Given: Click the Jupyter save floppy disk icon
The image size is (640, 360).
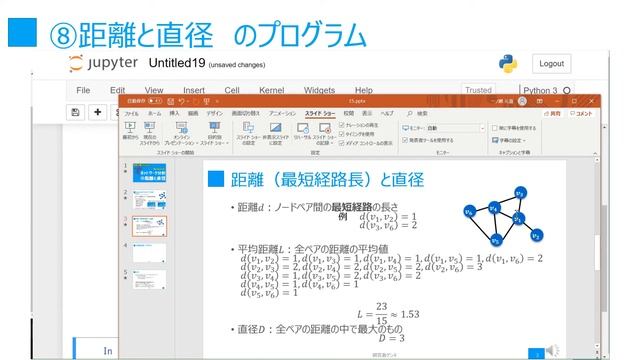Looking at the screenshot, I should coord(76,112).
